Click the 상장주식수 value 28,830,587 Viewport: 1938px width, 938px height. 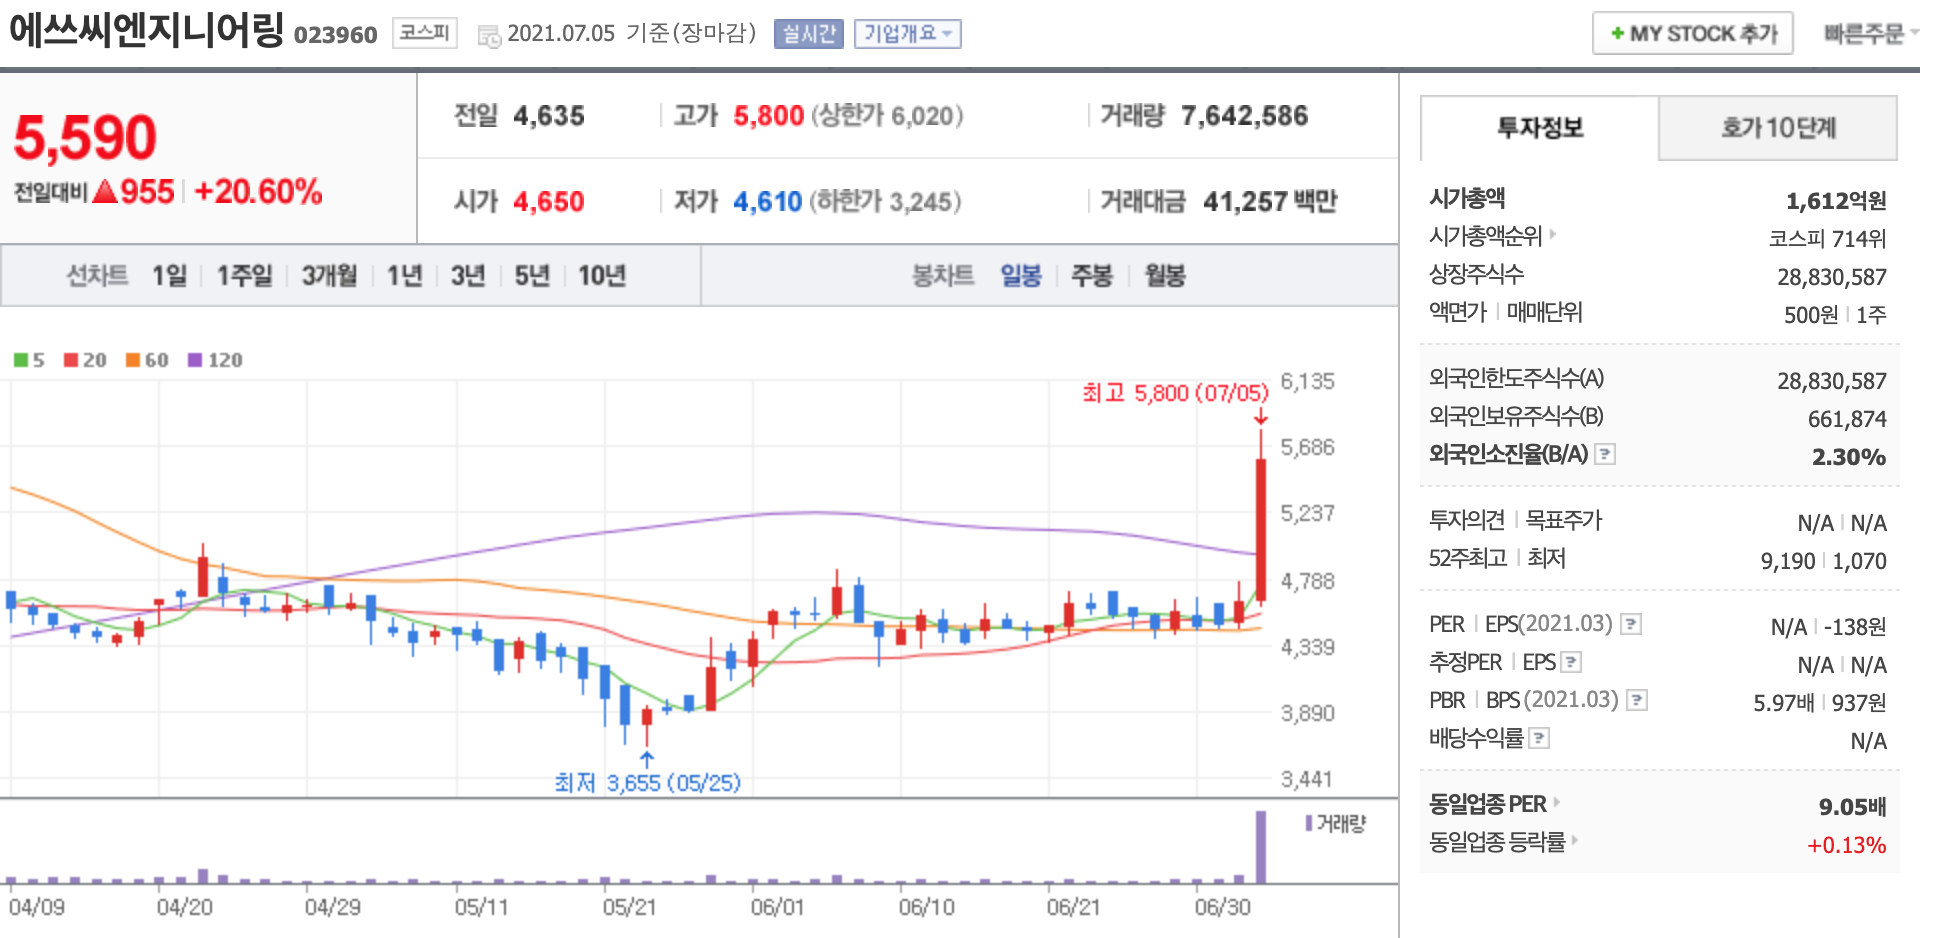pos(1832,277)
